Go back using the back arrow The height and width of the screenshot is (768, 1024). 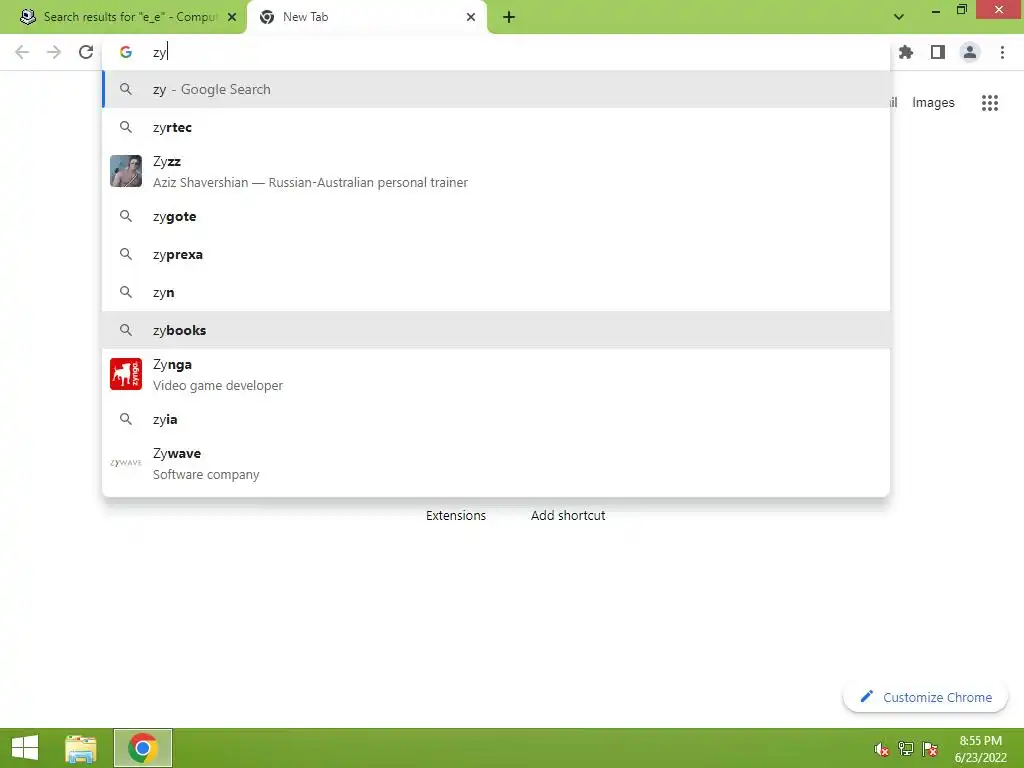click(22, 52)
